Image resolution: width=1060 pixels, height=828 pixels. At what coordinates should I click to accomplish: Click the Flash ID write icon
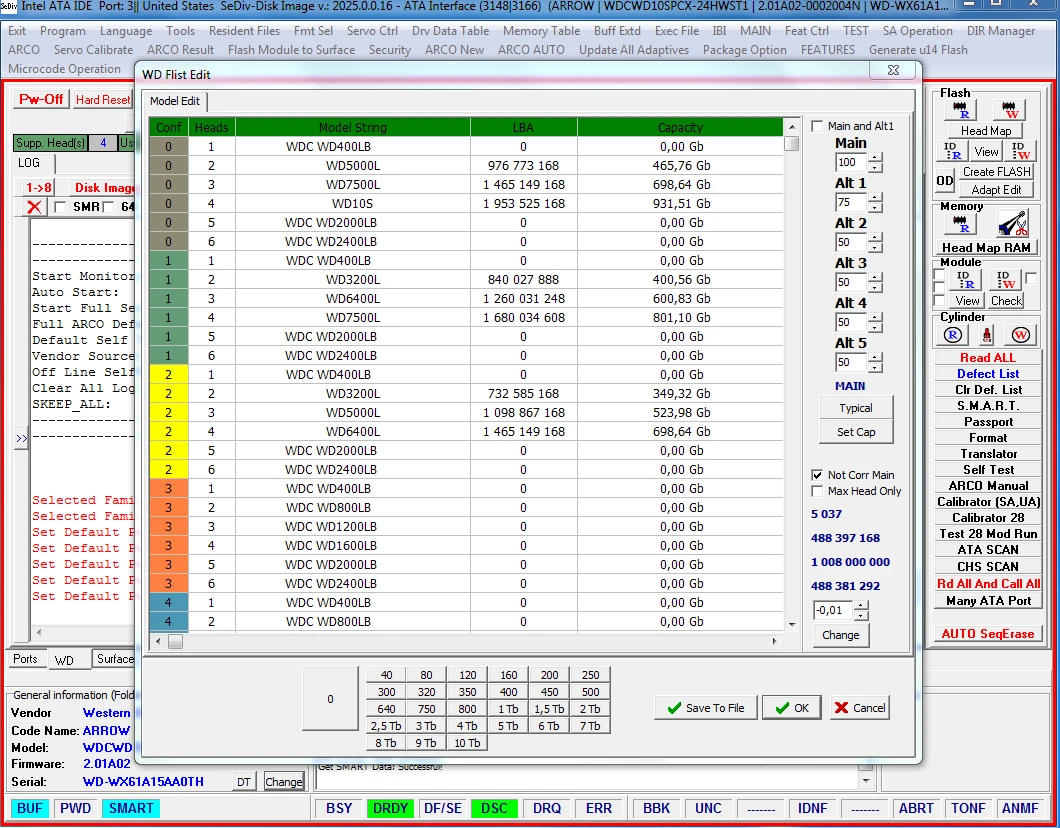pyautogui.click(x=1021, y=151)
